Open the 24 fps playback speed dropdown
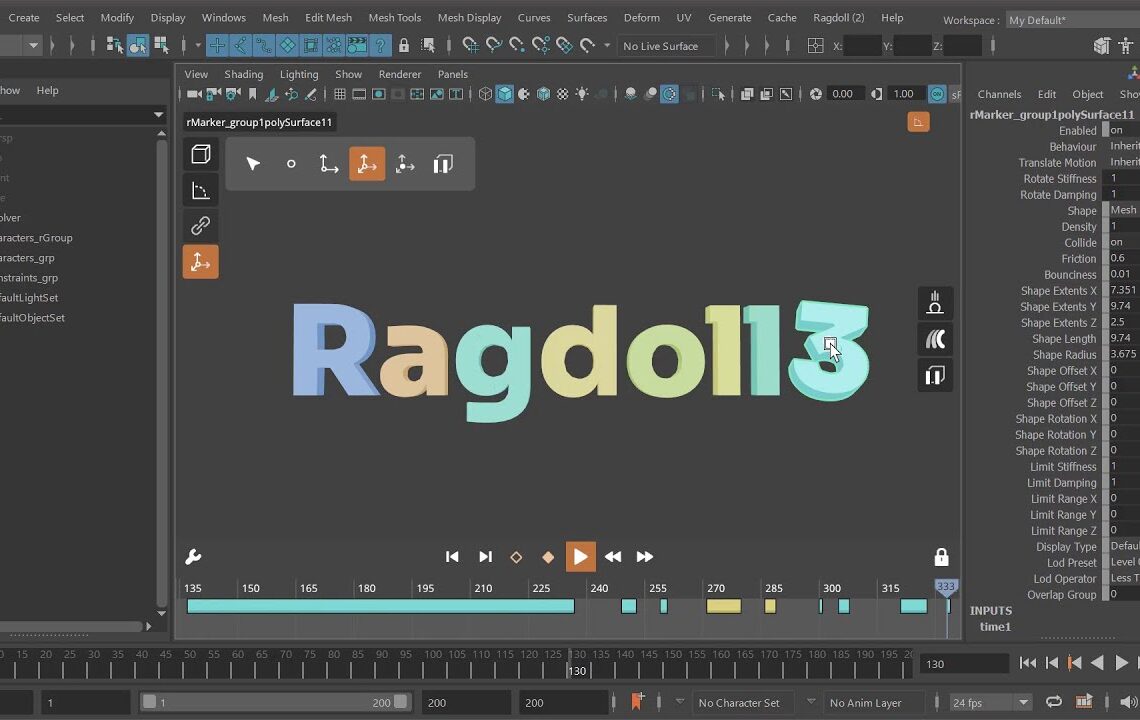 990,702
